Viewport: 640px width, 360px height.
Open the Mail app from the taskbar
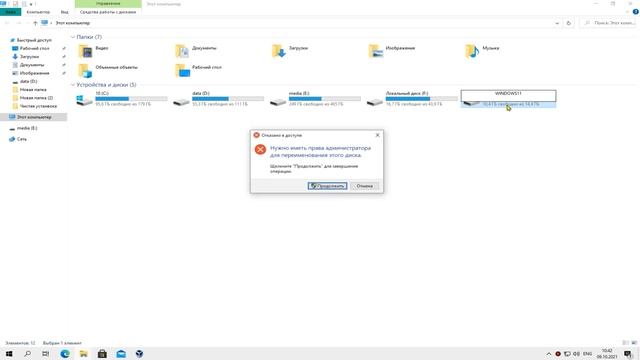point(121,353)
